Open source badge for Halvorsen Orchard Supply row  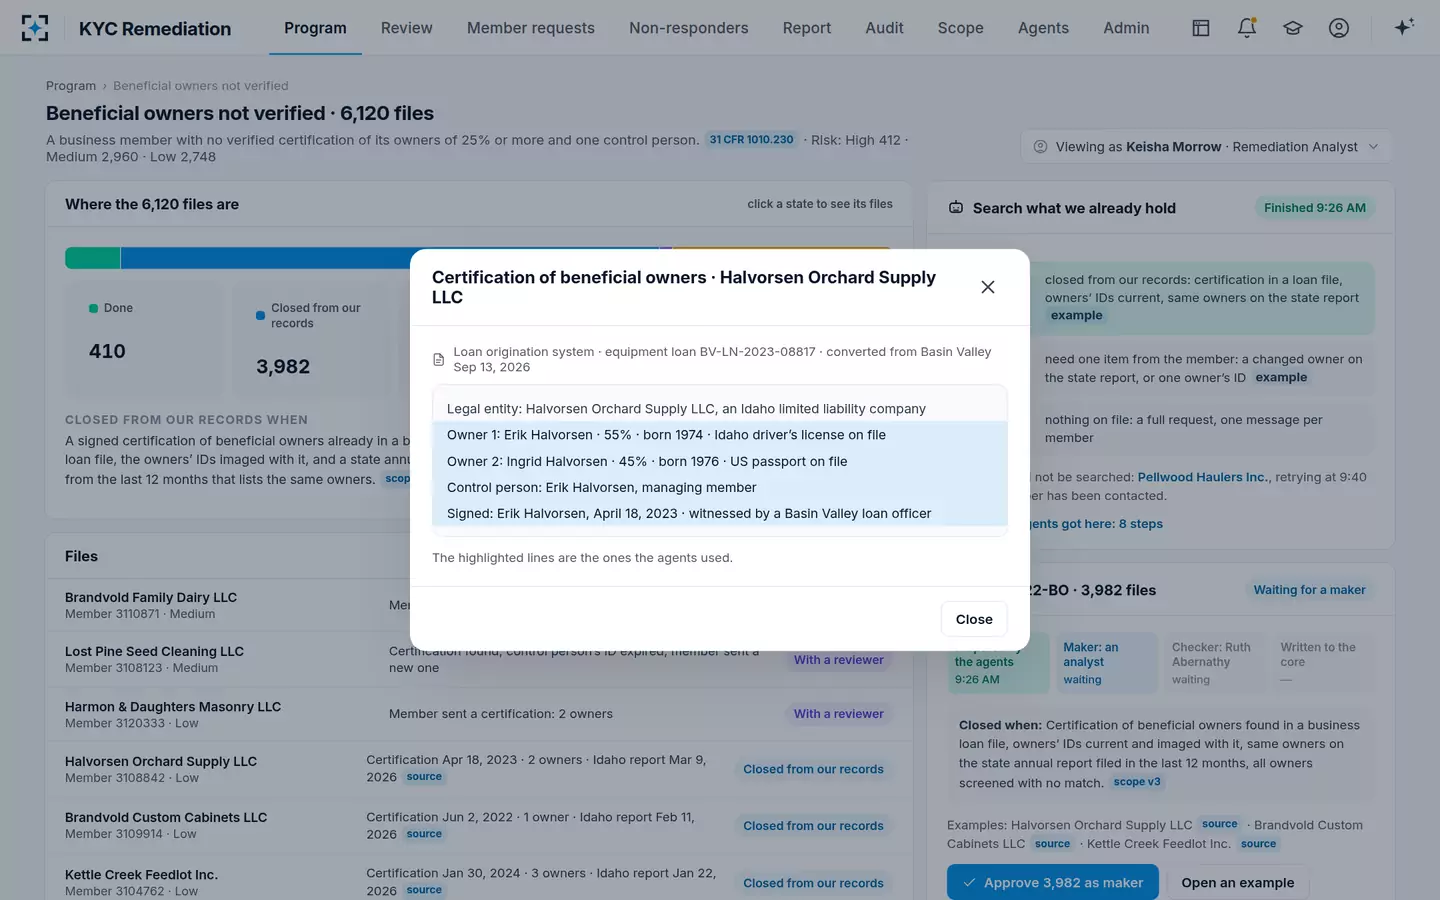pos(424,777)
